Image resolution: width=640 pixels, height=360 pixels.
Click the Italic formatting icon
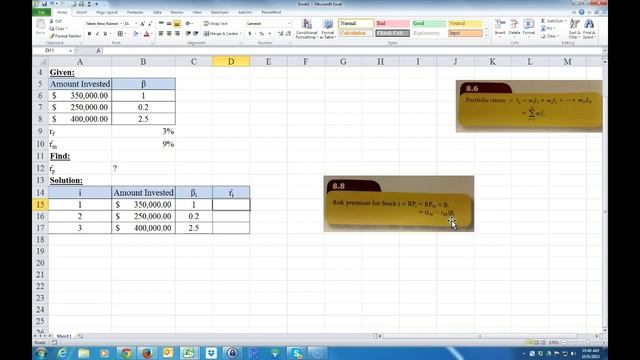(x=97, y=33)
